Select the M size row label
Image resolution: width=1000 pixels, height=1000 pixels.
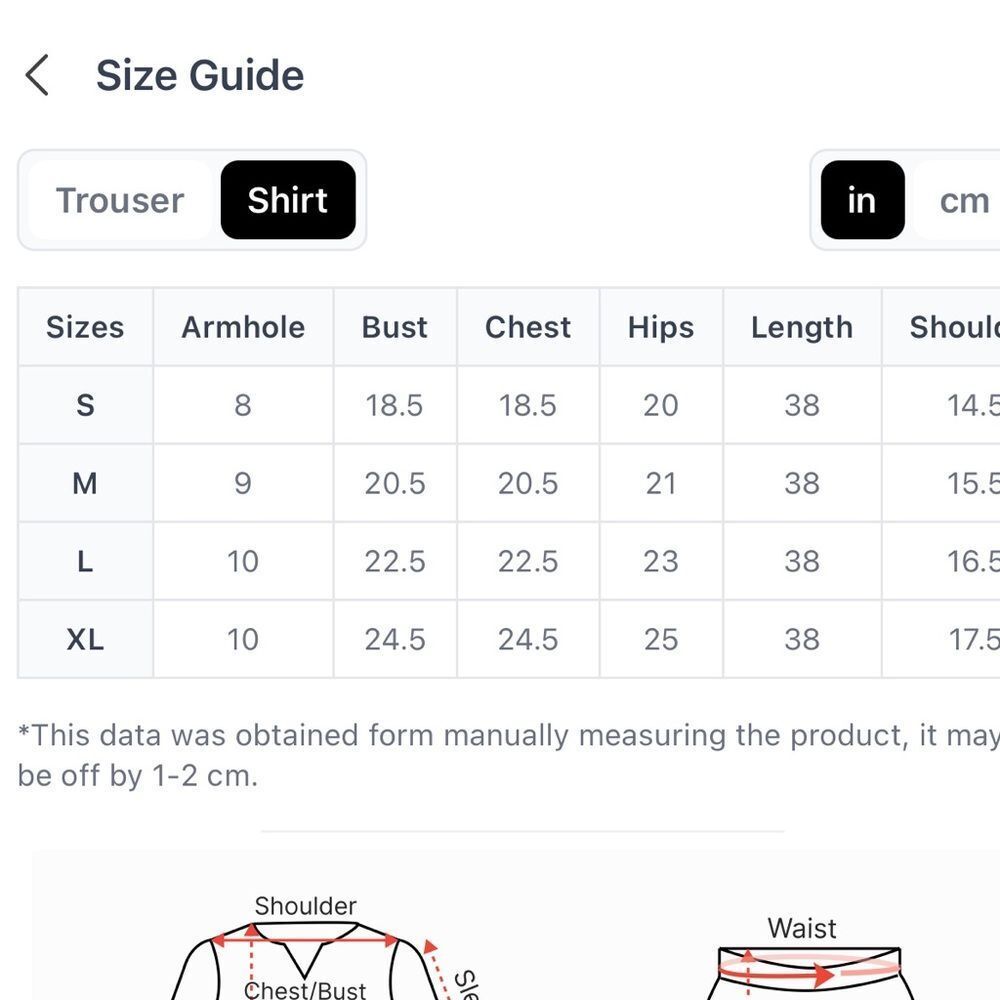click(85, 483)
